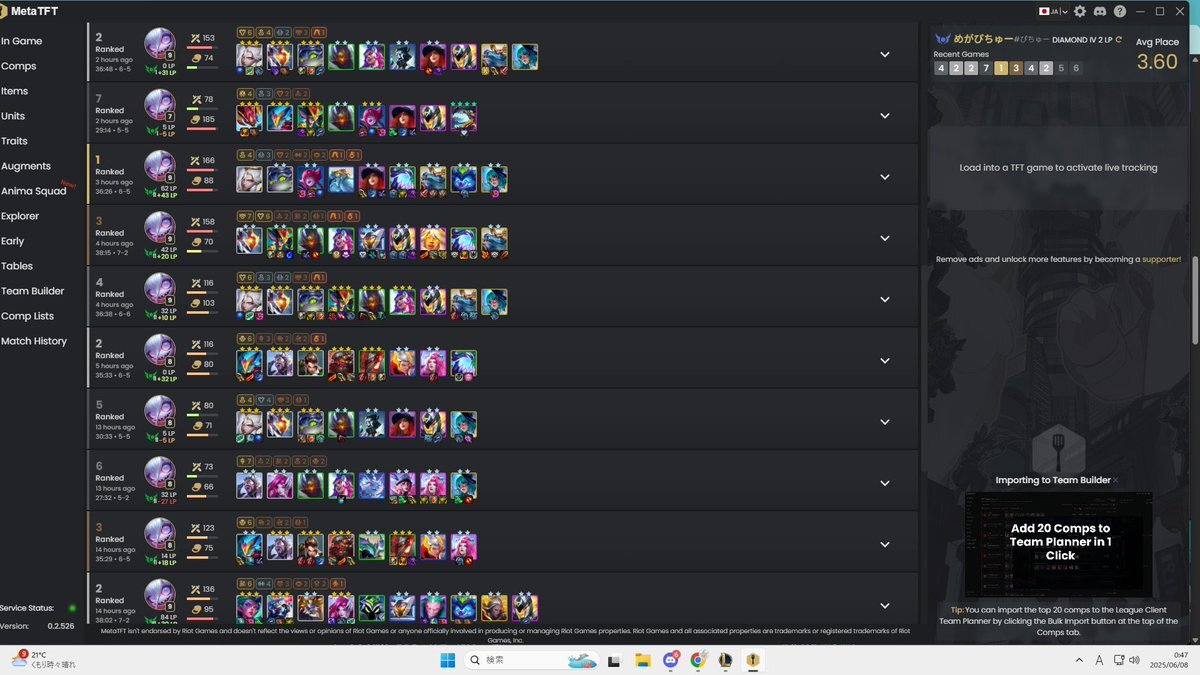Click the gold 1st place recent game badge

coord(1002,68)
